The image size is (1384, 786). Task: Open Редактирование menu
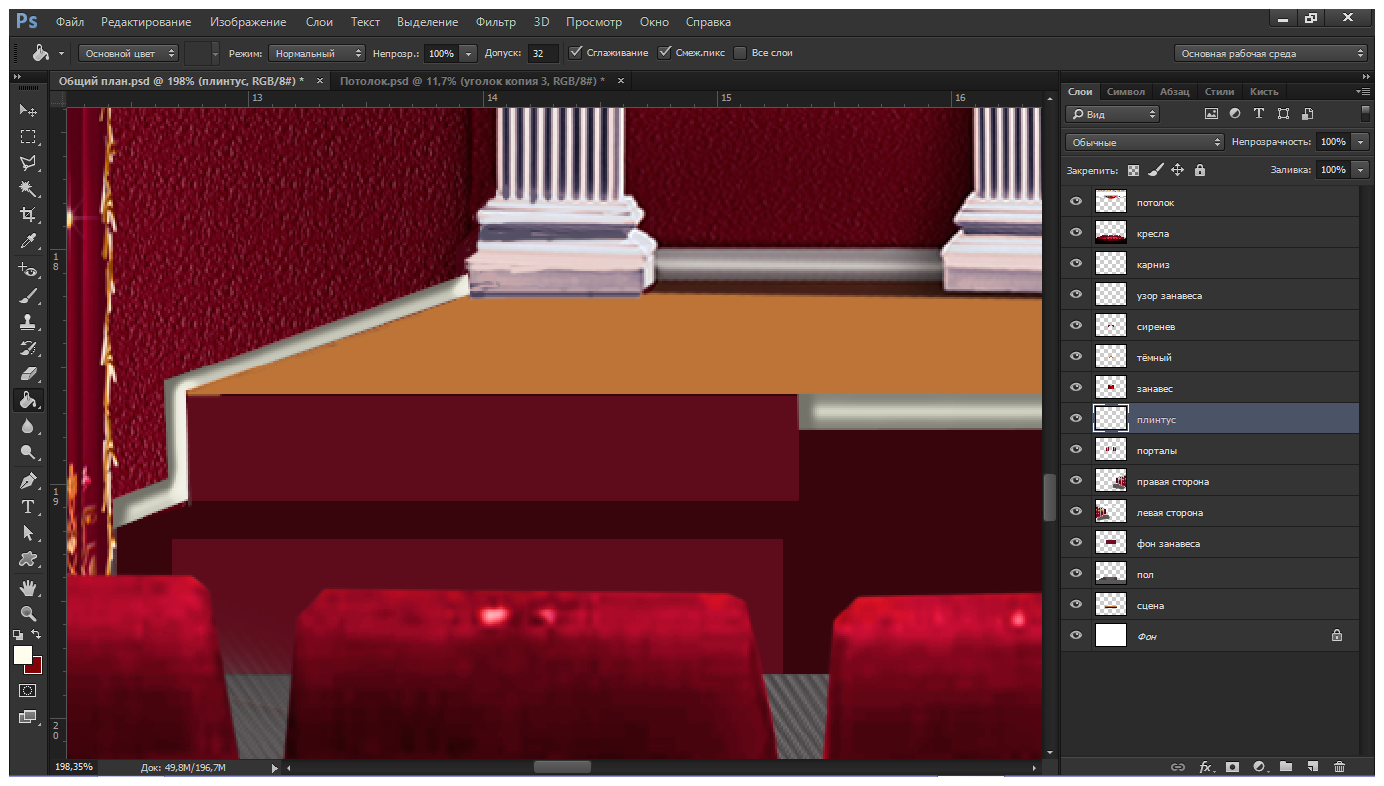click(x=148, y=22)
